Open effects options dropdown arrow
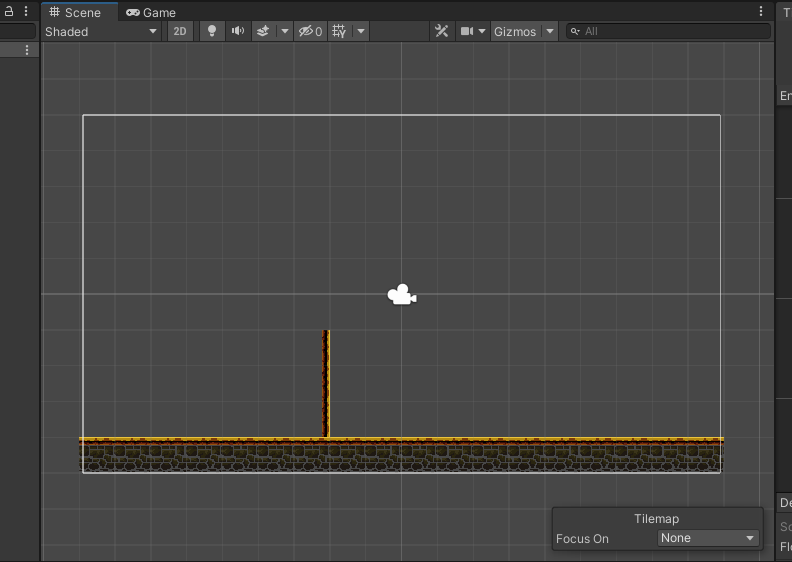The image size is (792, 562). [x=285, y=31]
